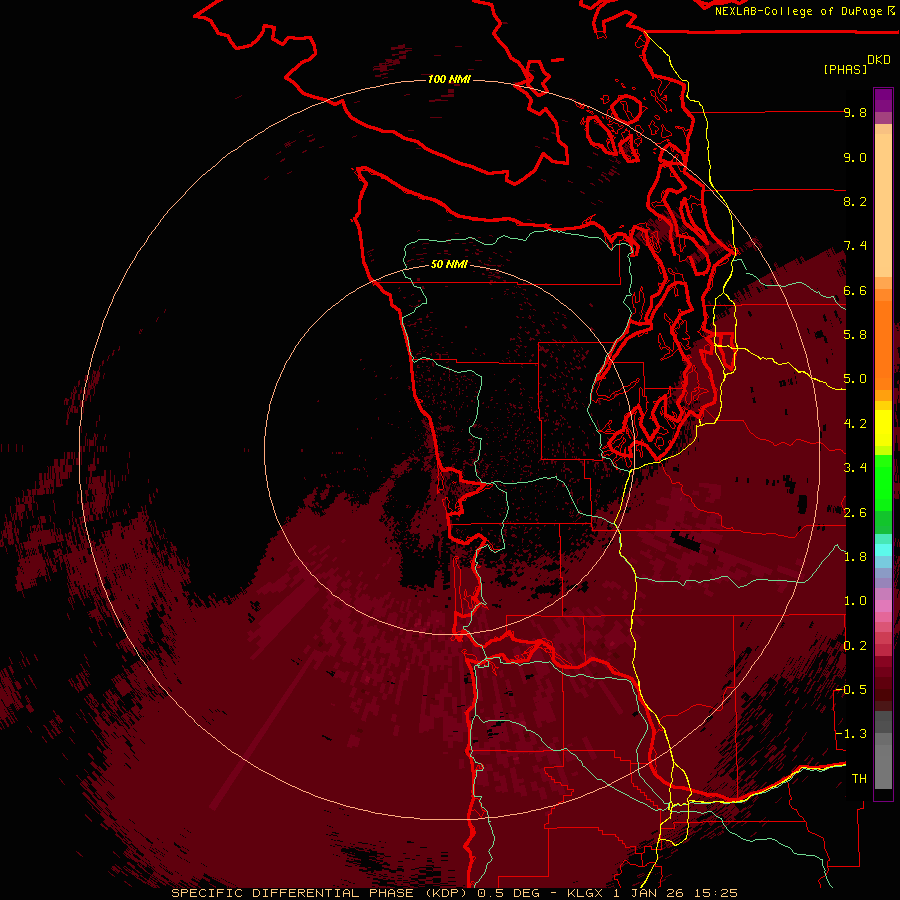Click the 0.2 scale value
The width and height of the screenshot is (900, 900).
(855, 646)
